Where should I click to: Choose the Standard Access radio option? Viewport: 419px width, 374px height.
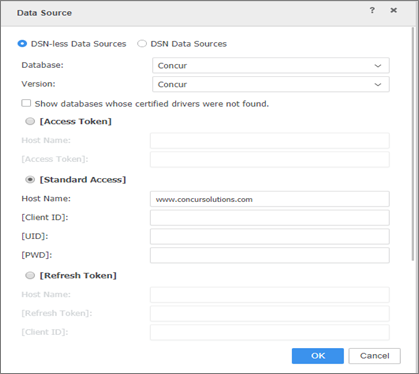(x=30, y=180)
